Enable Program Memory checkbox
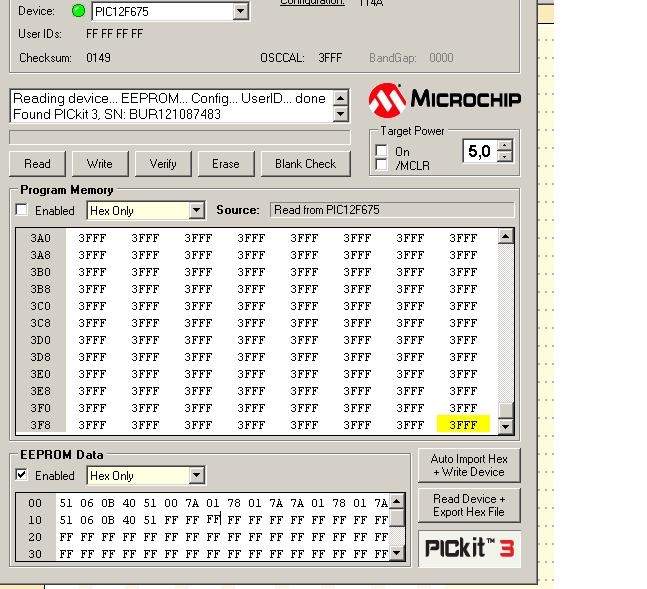 [21, 210]
